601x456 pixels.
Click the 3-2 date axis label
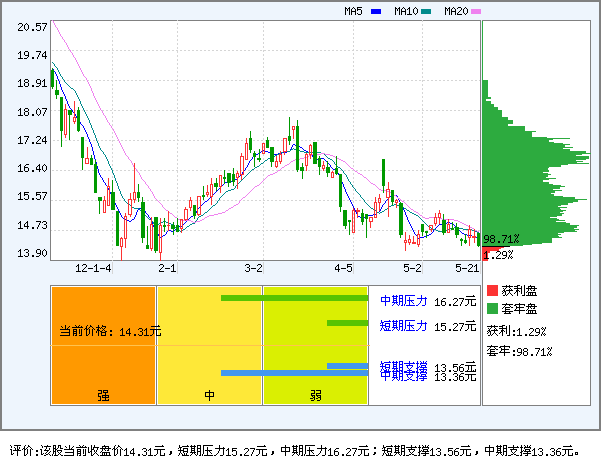[x=254, y=269]
